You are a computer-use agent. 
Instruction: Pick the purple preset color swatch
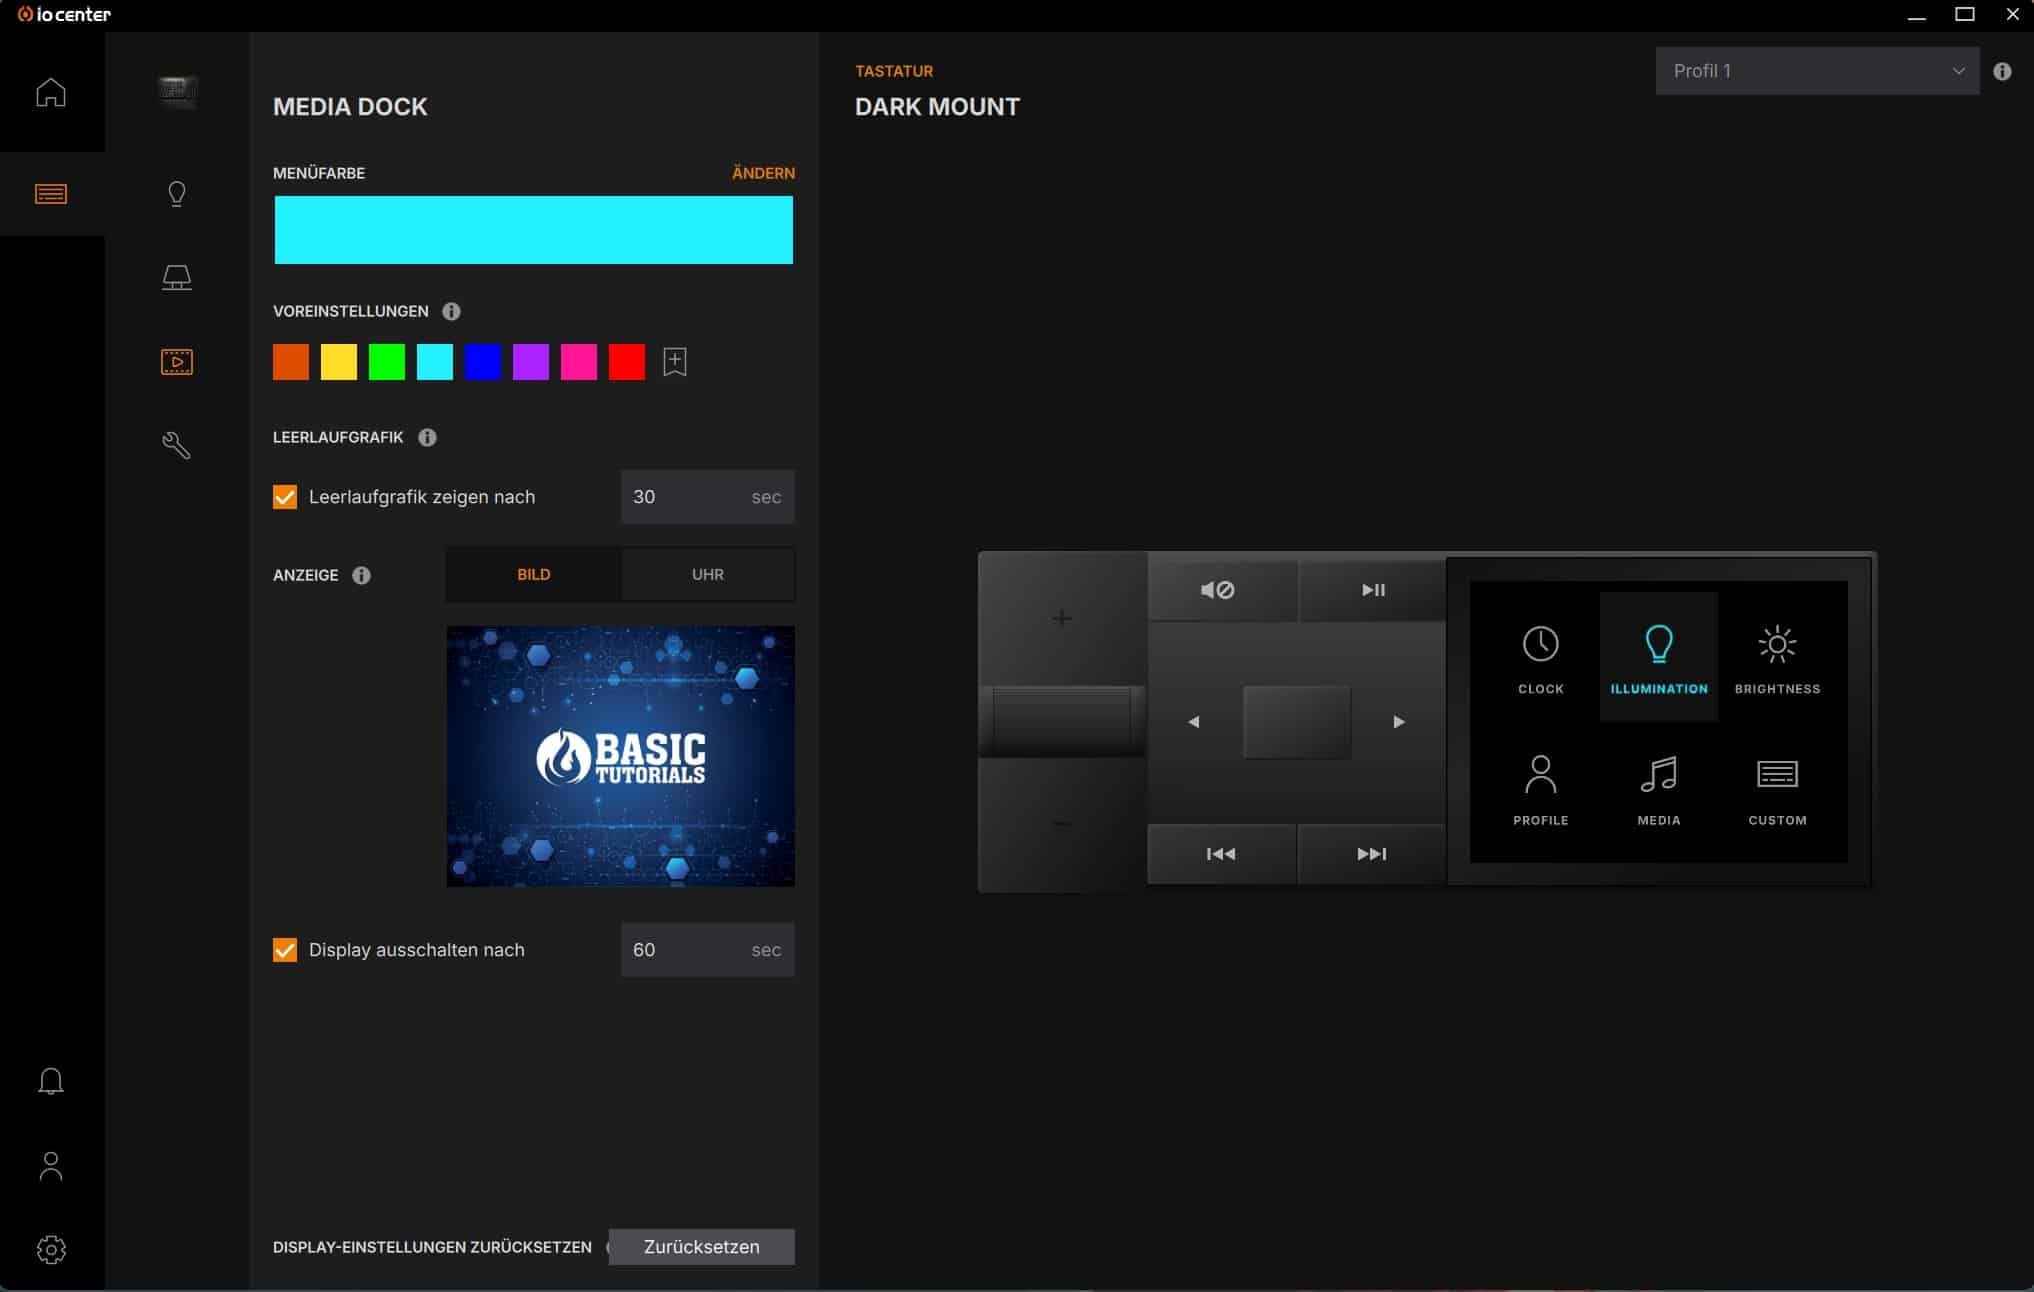(531, 362)
